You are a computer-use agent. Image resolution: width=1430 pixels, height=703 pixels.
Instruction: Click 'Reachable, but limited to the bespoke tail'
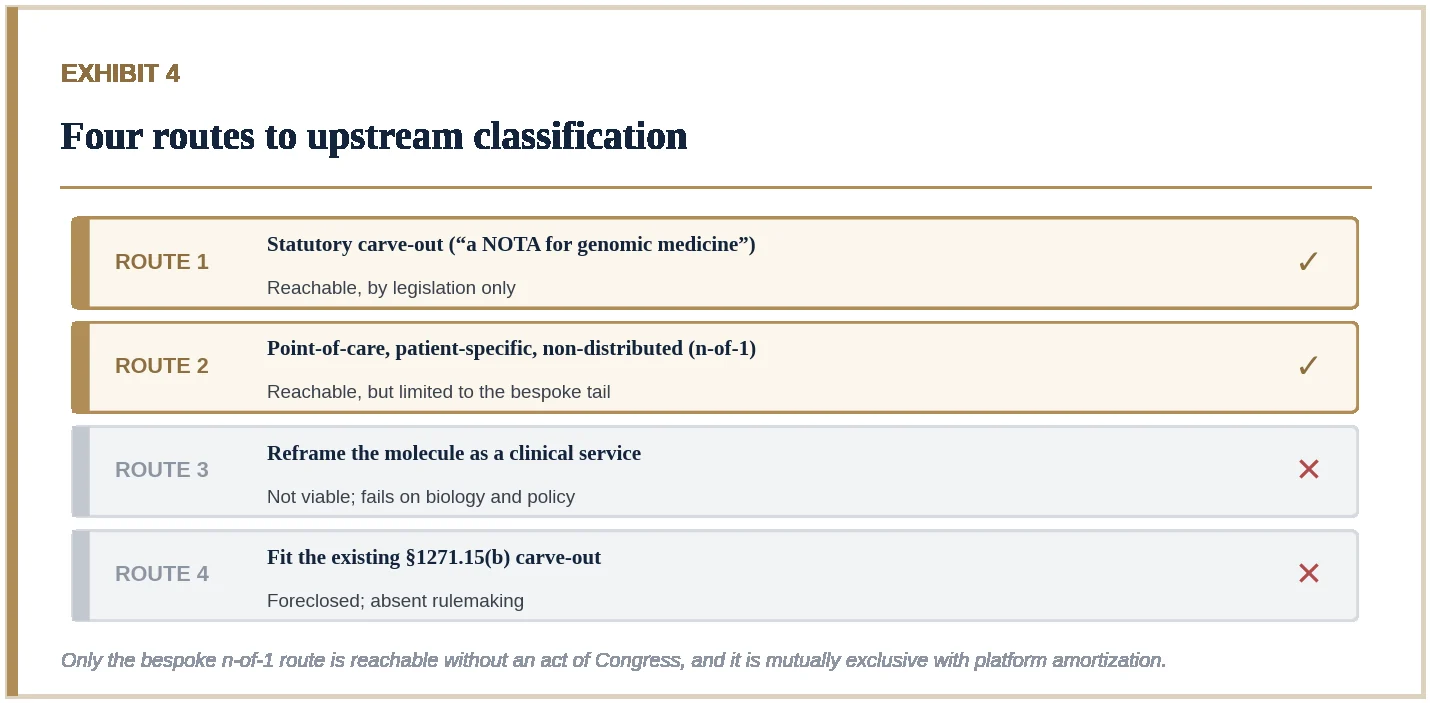click(439, 392)
